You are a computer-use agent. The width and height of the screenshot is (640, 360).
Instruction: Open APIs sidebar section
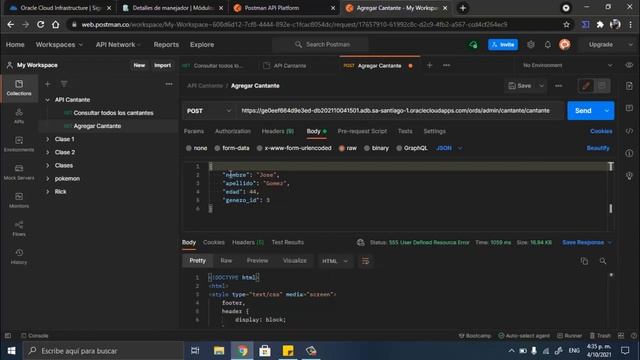click(19, 116)
